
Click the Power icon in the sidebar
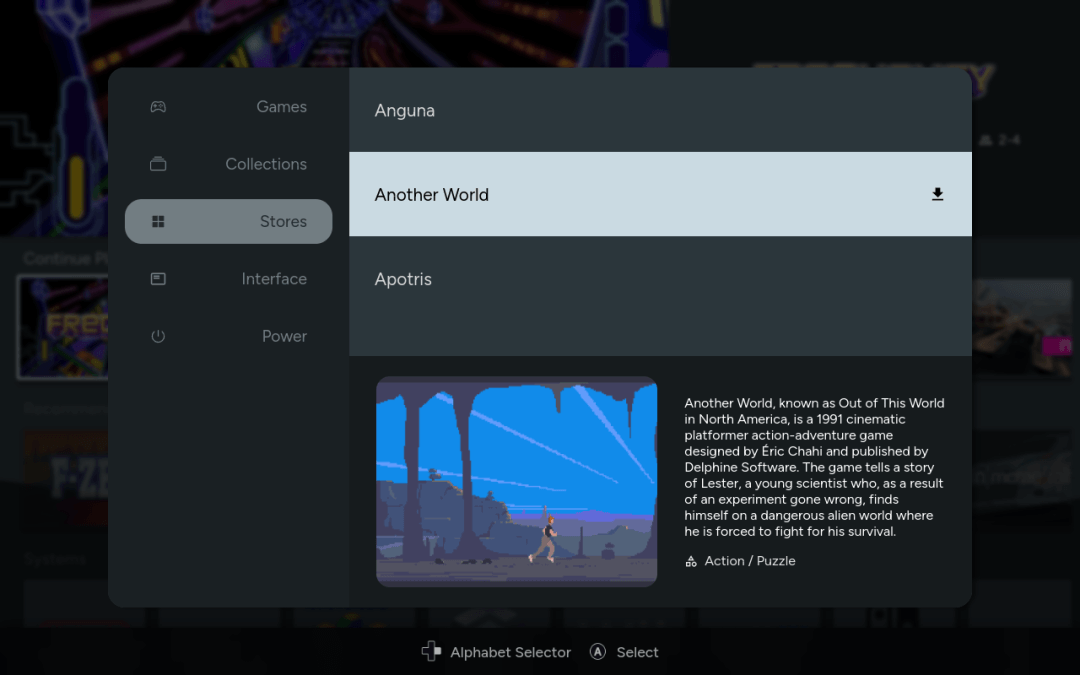tap(158, 336)
